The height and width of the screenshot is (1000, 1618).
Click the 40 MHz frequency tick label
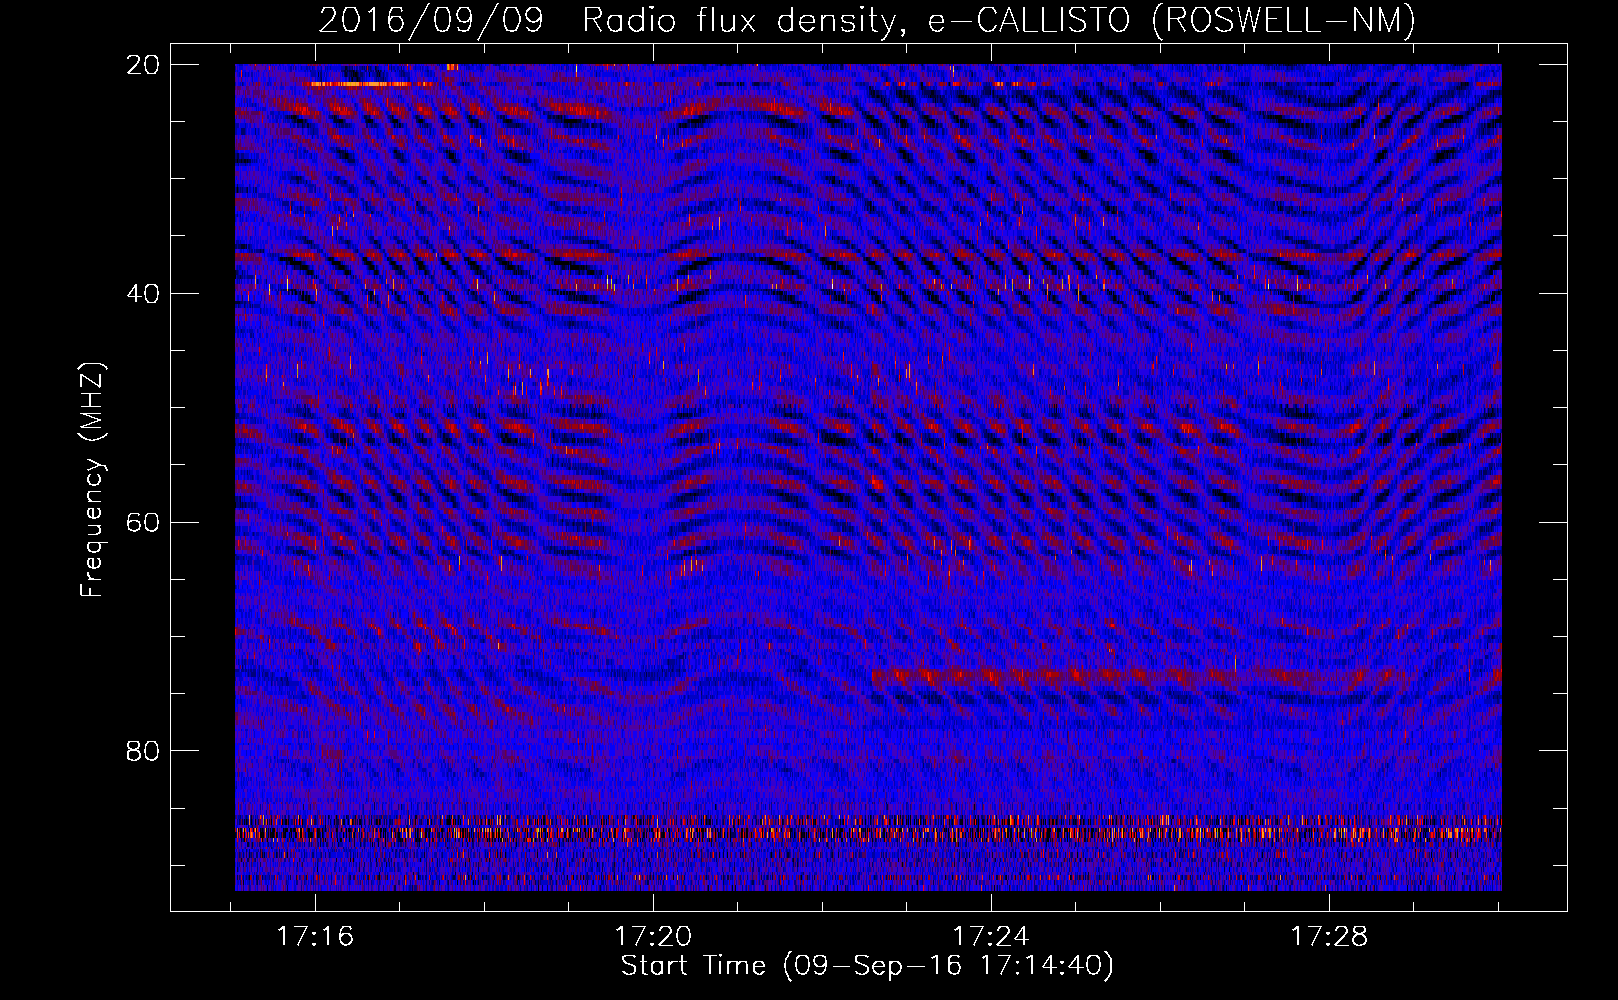[142, 293]
